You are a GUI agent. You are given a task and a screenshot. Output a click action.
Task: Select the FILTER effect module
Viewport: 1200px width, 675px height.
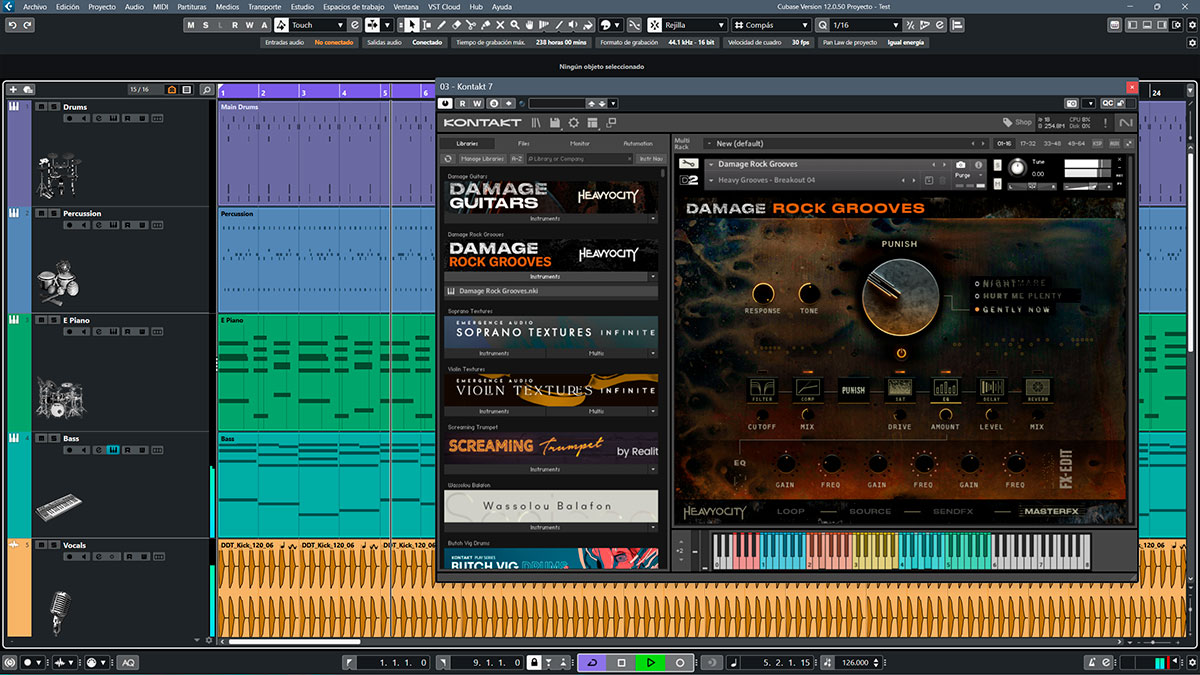point(762,390)
